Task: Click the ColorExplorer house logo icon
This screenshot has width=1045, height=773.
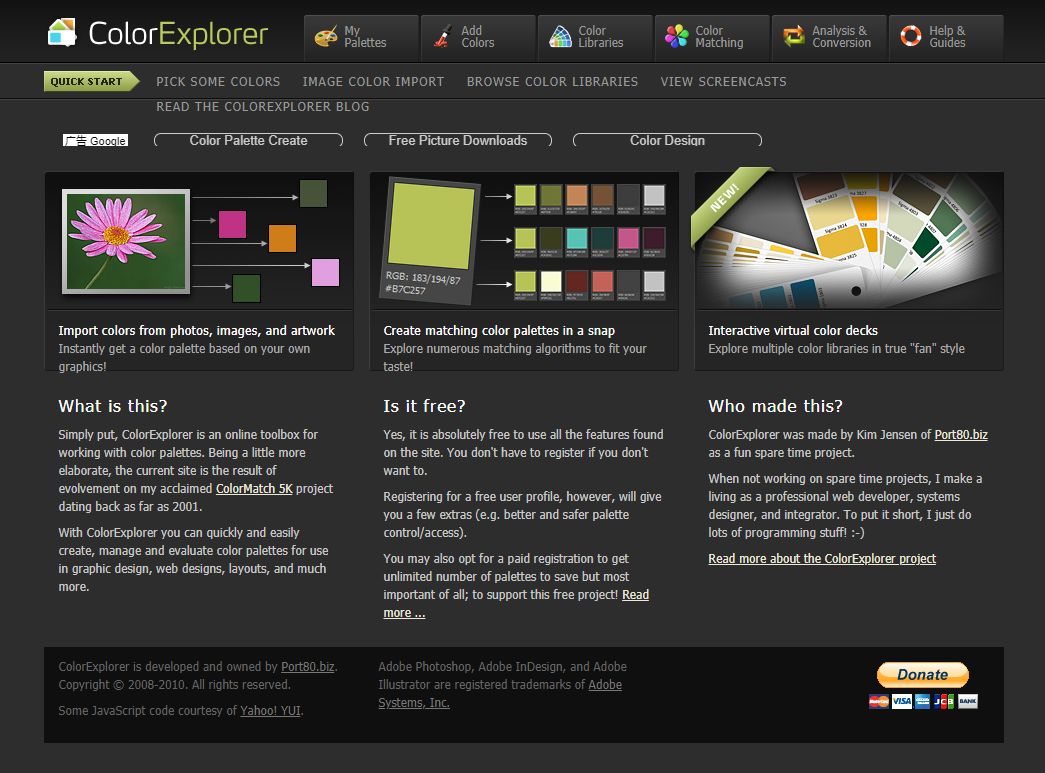Action: pyautogui.click(x=63, y=33)
